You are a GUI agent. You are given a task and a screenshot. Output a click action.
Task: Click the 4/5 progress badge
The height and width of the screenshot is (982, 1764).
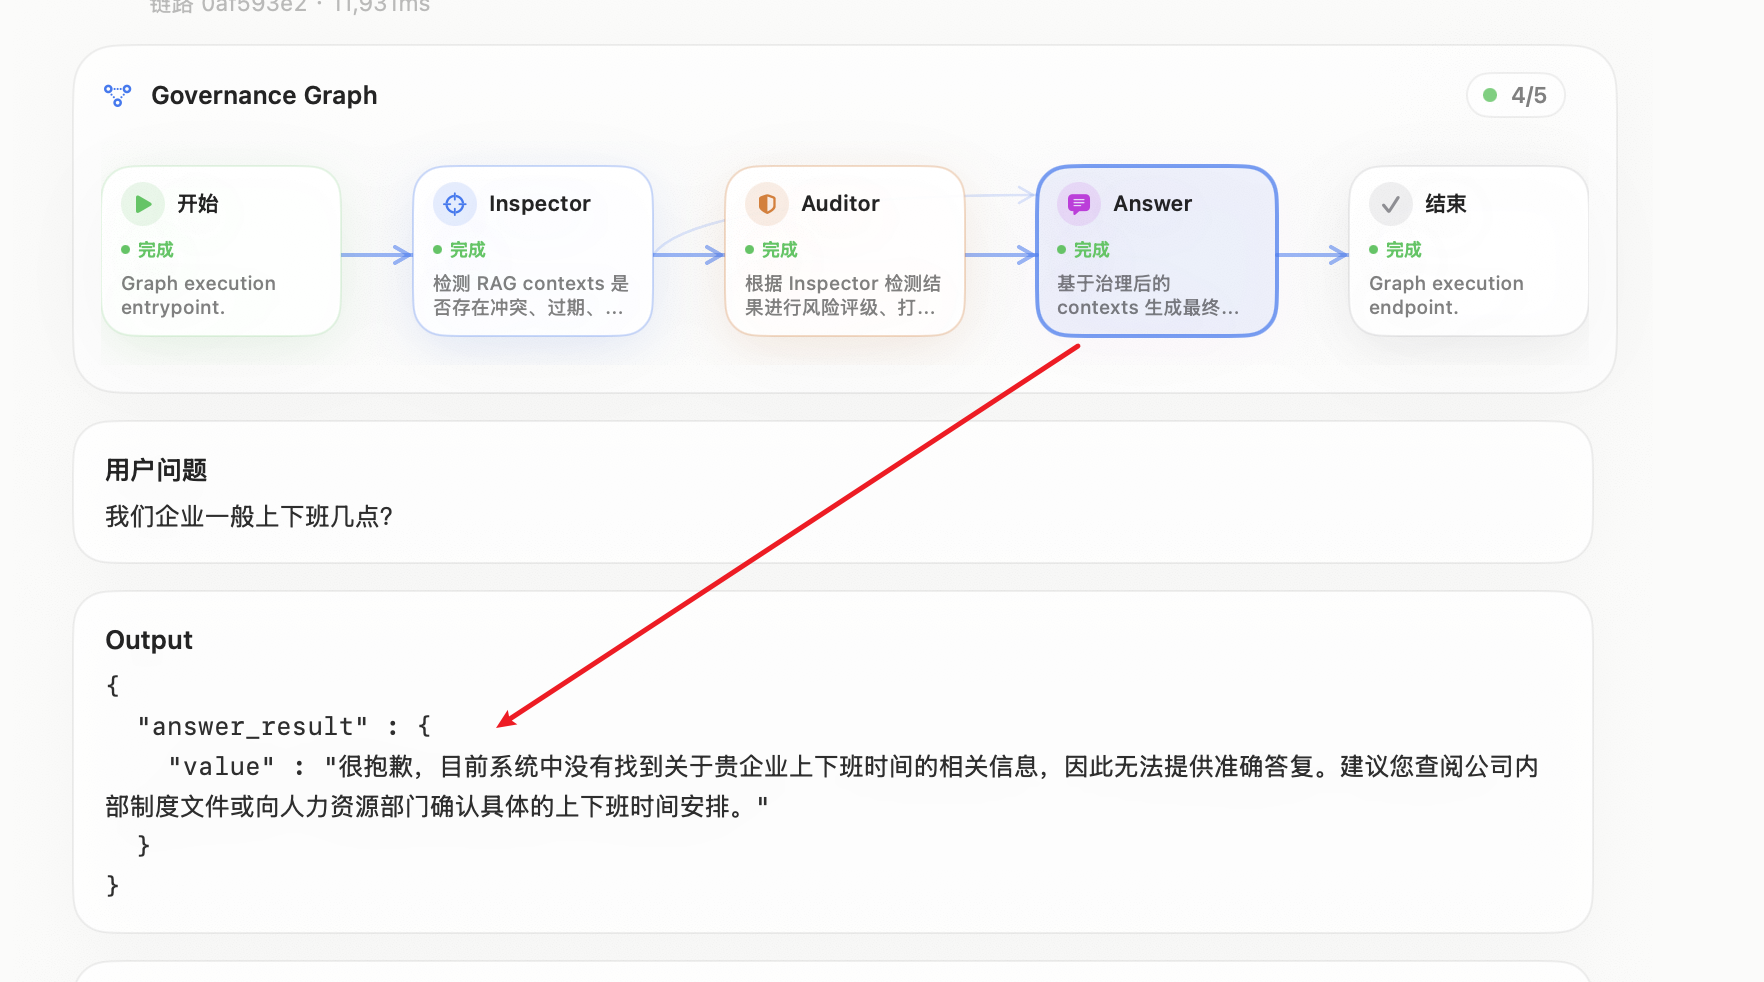(x=1516, y=96)
